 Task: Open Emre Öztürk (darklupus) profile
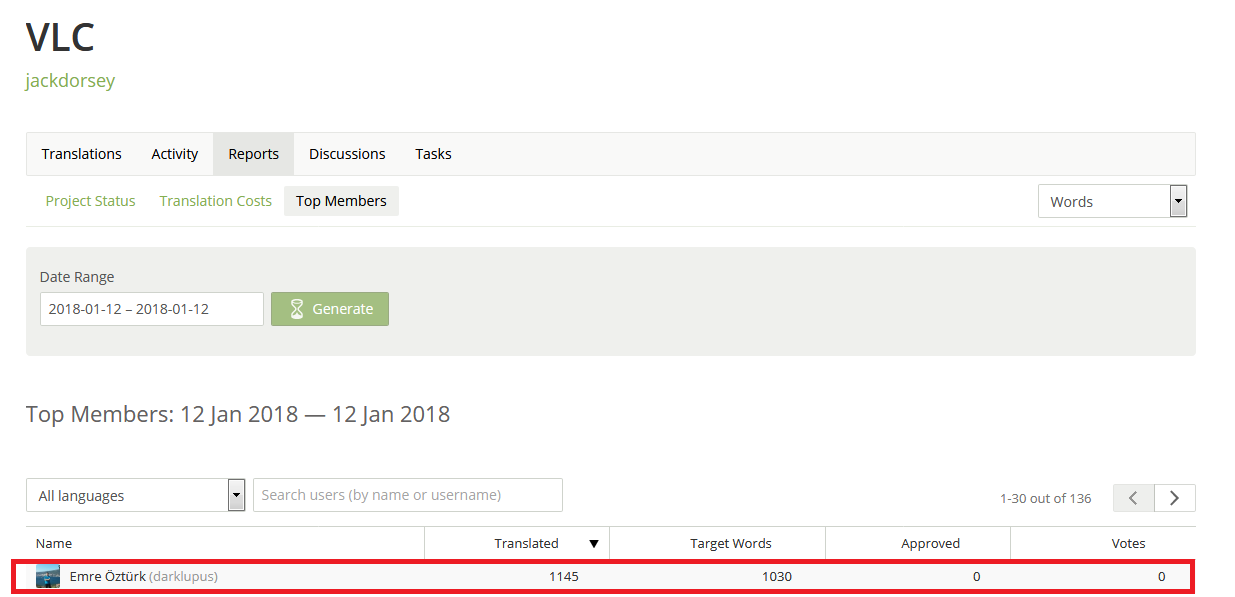click(x=143, y=576)
